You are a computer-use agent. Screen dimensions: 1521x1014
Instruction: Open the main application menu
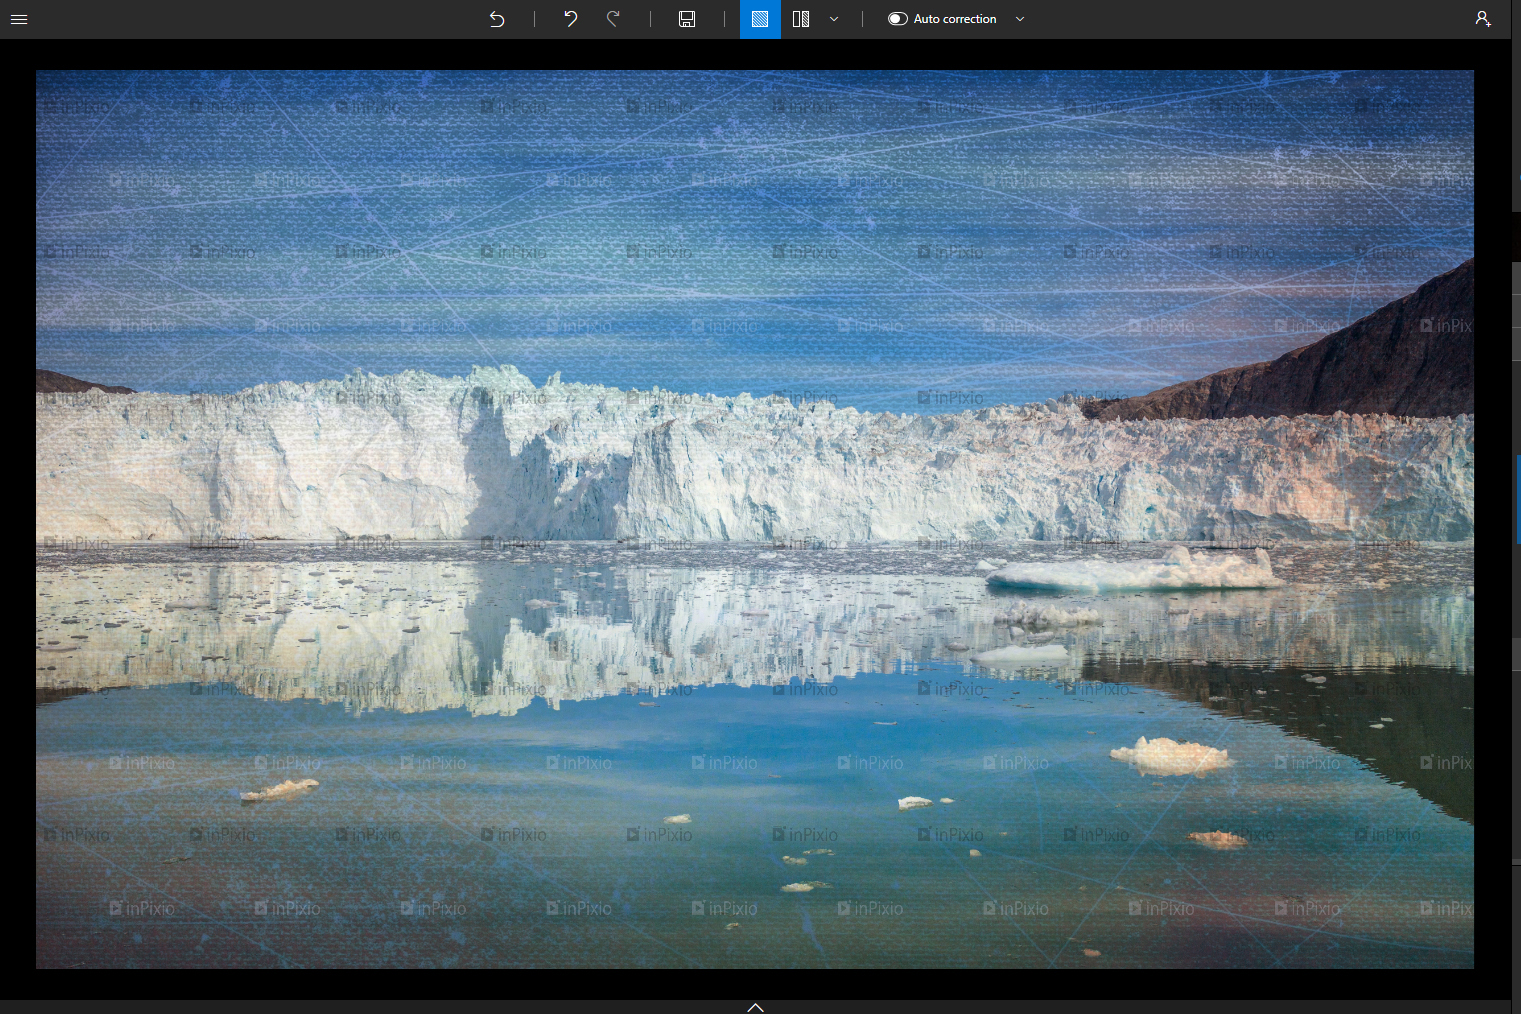click(x=19, y=19)
